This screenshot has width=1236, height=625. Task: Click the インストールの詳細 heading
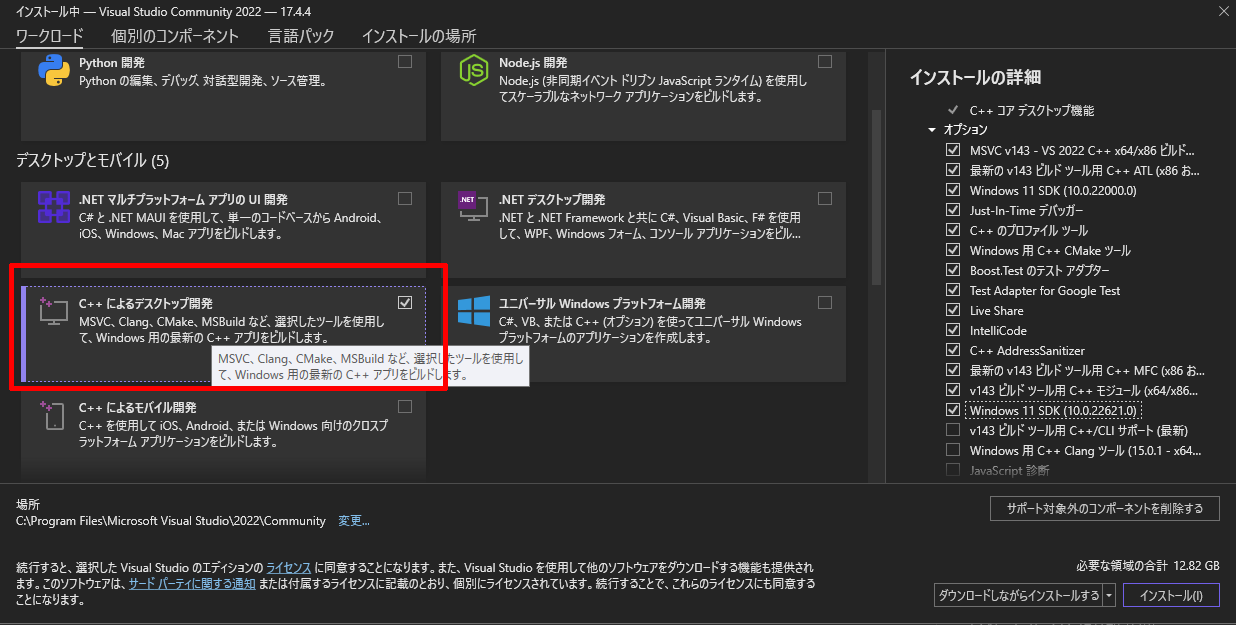(975, 78)
